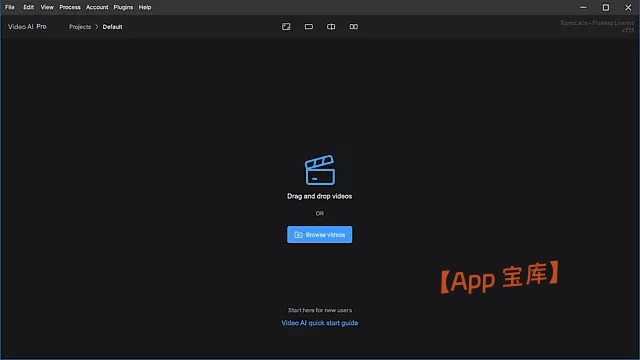Select side-by-side view layout icon
Image resolution: width=640 pixels, height=360 pixels.
coord(353,27)
